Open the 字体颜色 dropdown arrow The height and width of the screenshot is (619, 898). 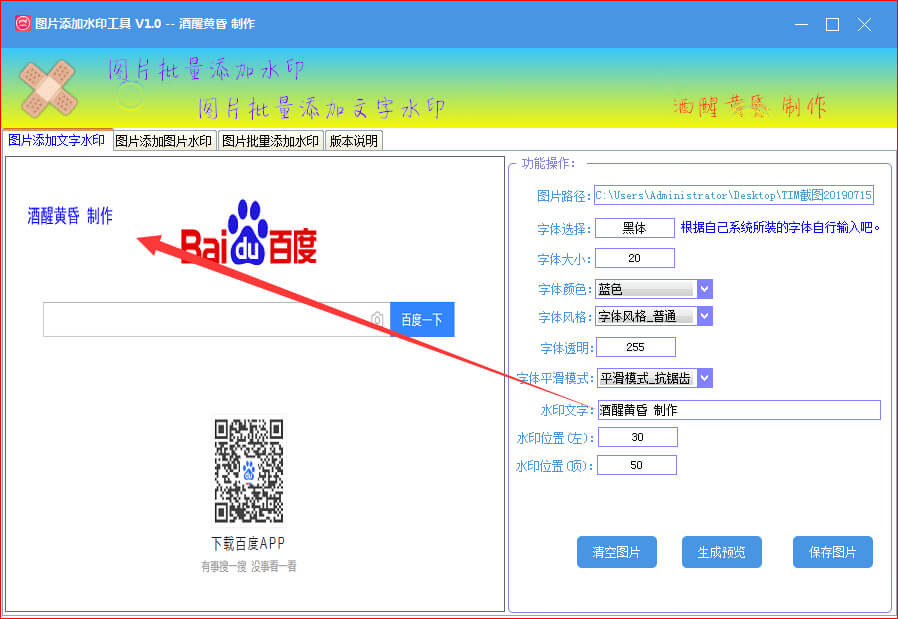[x=705, y=289]
